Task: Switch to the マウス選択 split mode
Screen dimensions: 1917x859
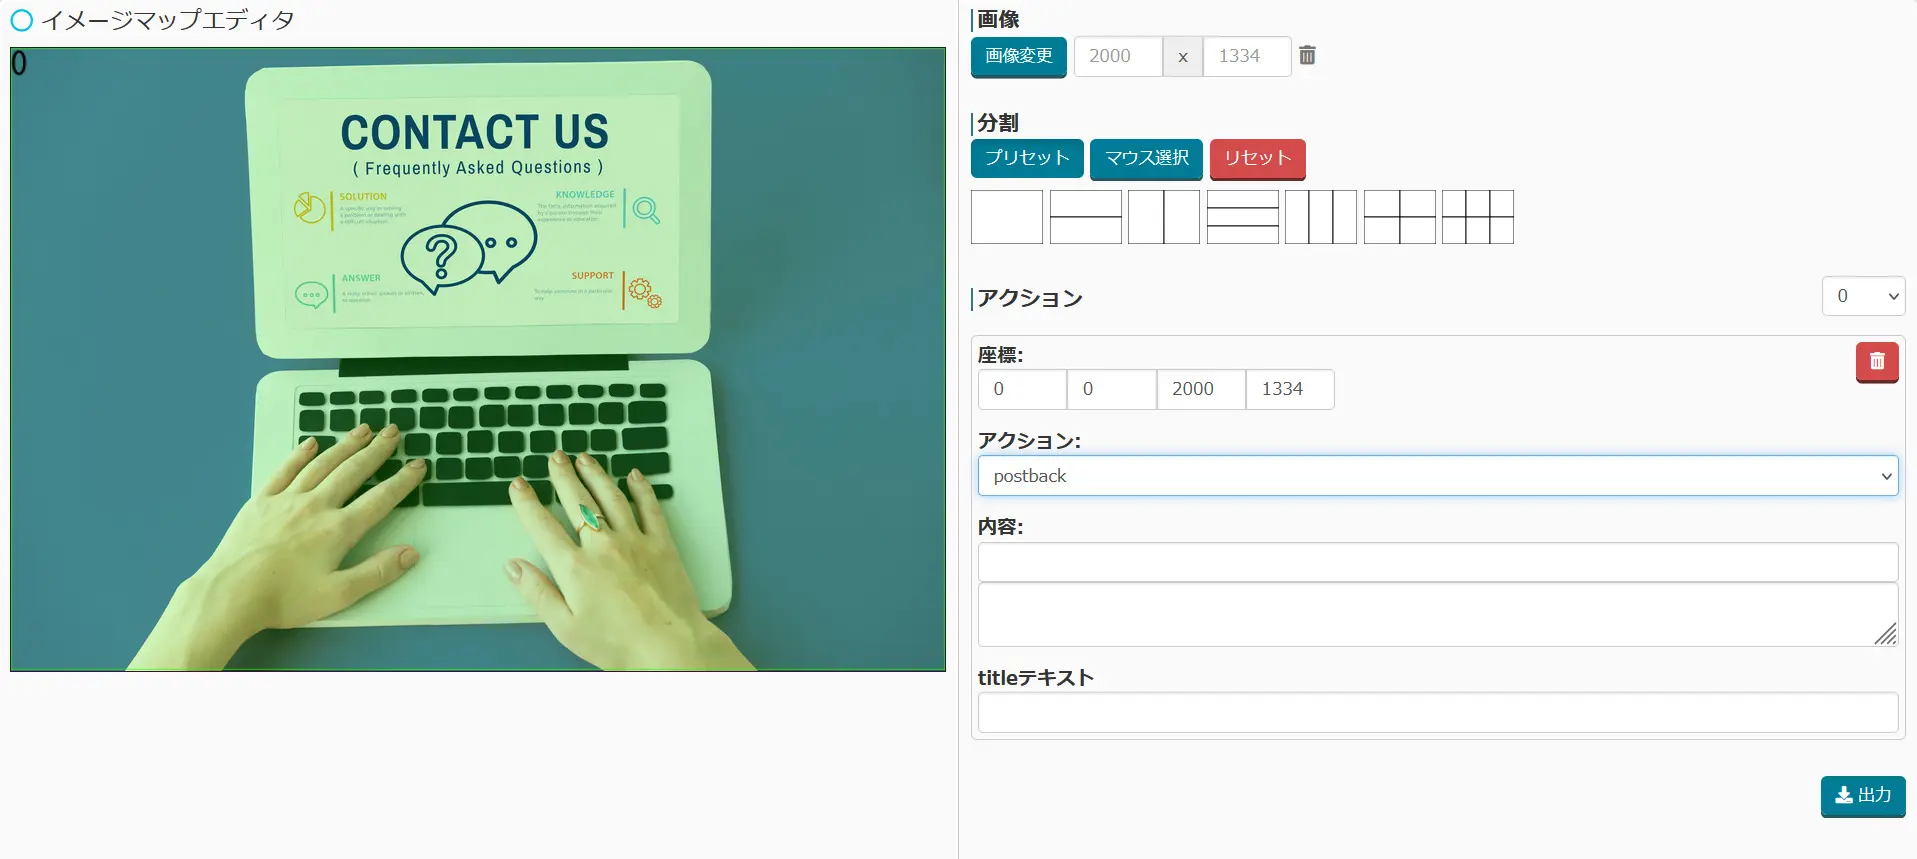Action: pos(1146,158)
